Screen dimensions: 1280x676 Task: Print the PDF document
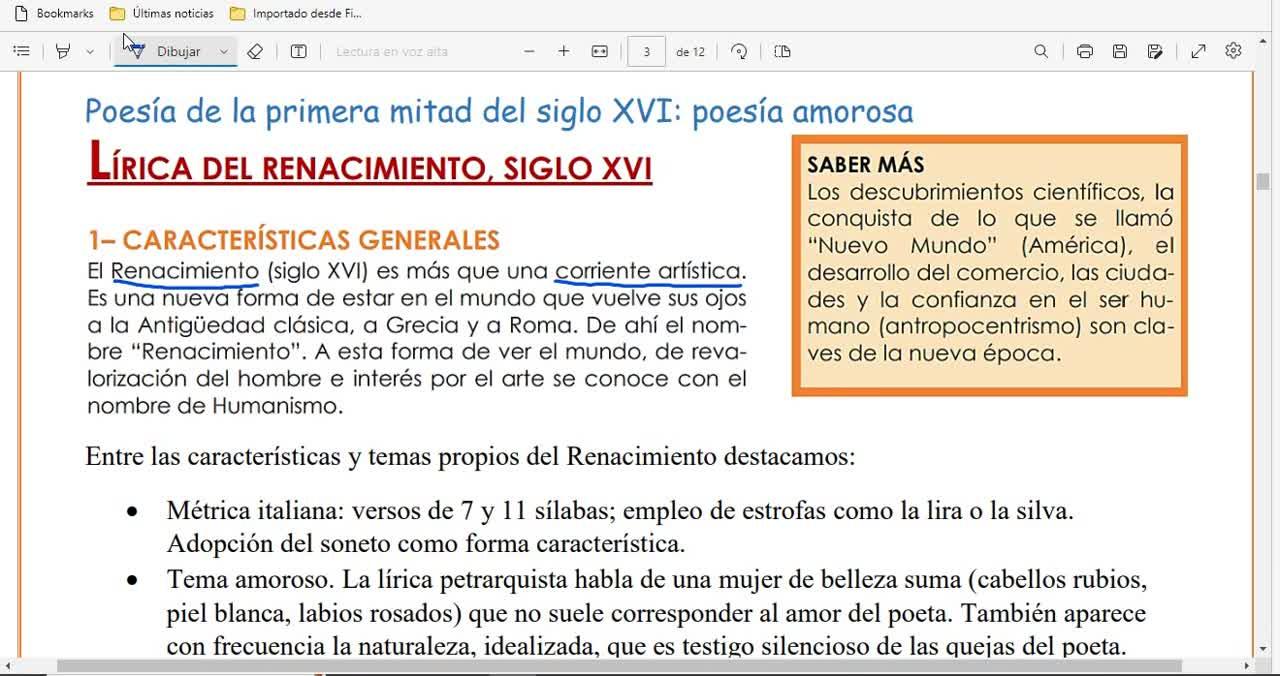point(1084,51)
